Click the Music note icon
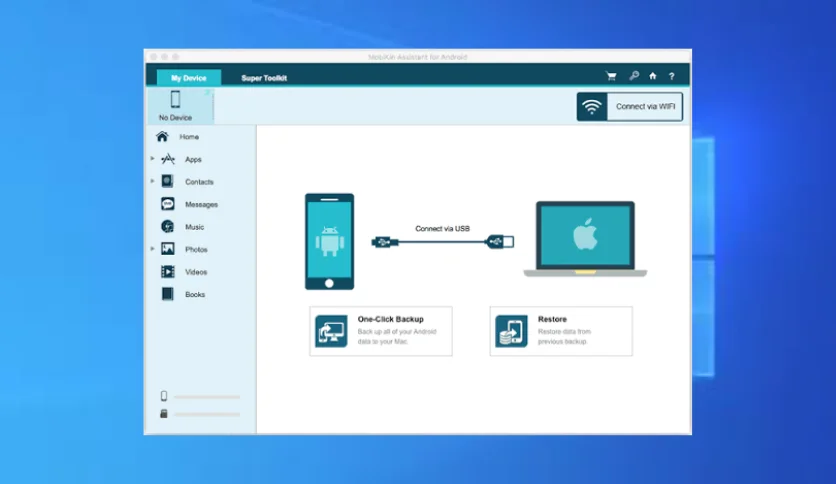 pyautogui.click(x=167, y=227)
